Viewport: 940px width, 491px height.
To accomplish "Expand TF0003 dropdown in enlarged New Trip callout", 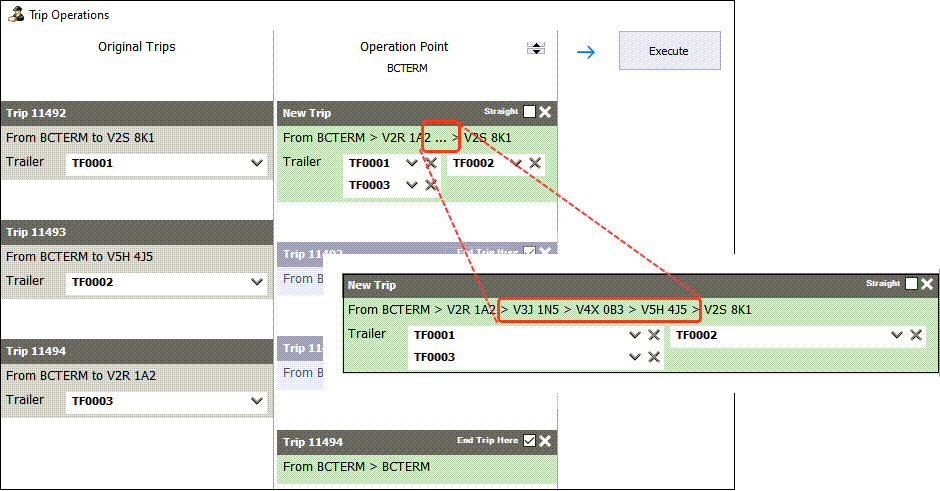I will tap(634, 357).
